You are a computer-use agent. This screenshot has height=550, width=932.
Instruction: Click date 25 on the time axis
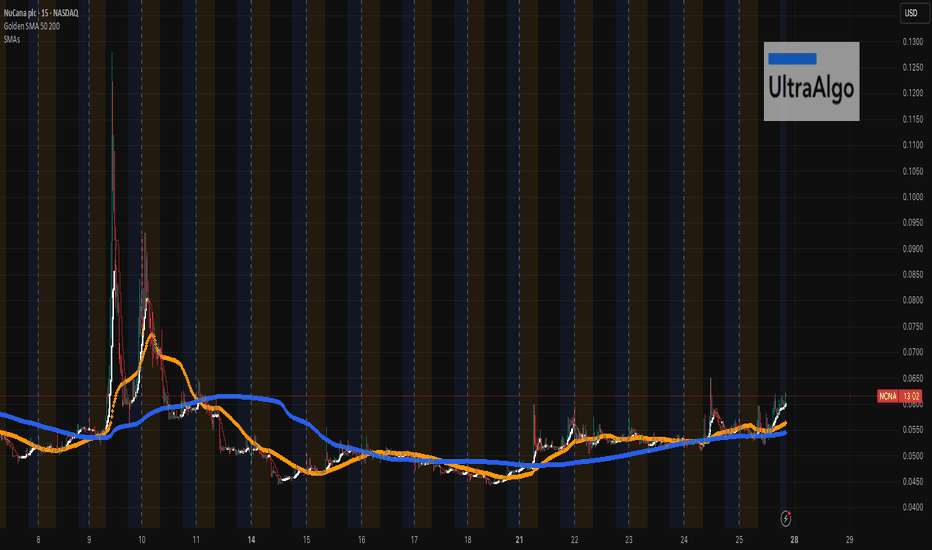click(739, 540)
